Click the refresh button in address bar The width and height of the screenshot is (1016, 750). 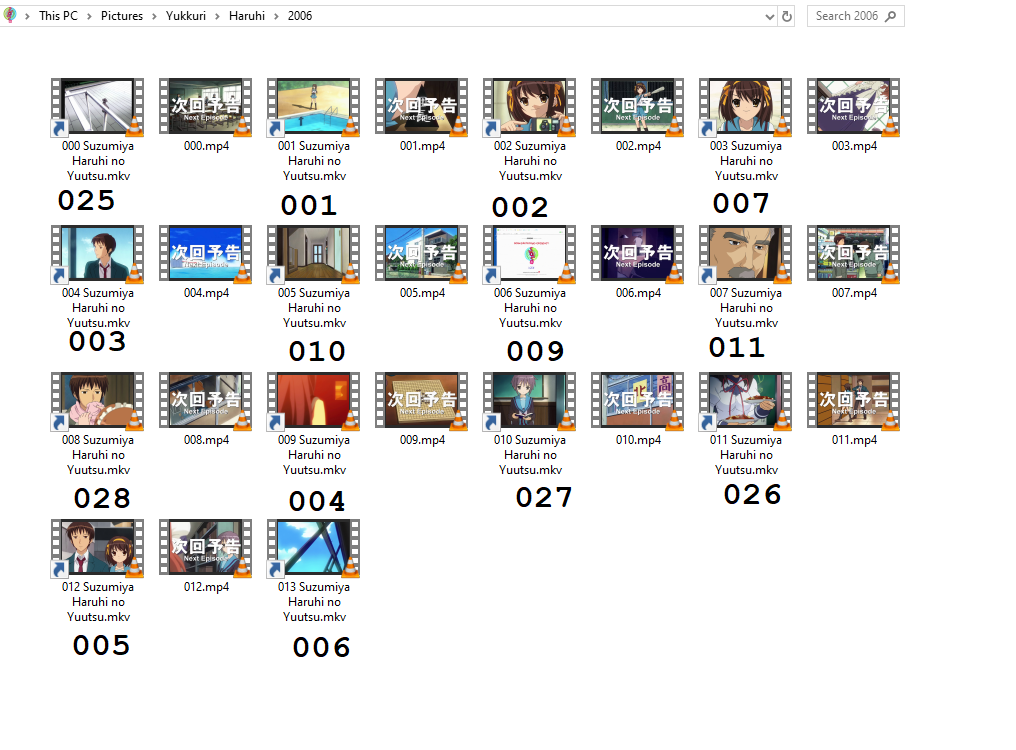(x=787, y=16)
